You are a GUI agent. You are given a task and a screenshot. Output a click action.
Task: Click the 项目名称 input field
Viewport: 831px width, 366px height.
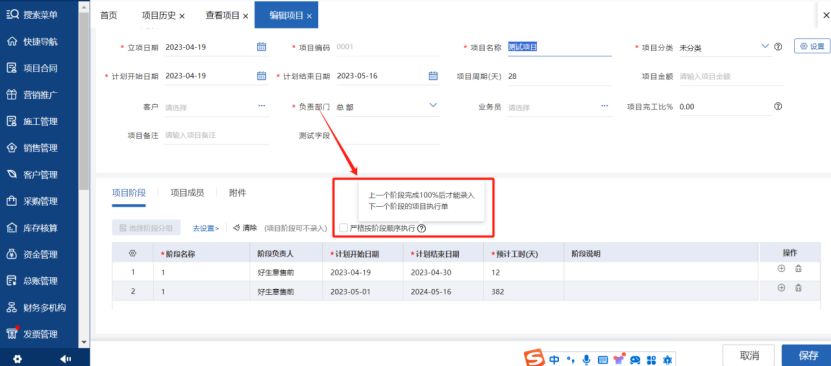click(x=559, y=47)
